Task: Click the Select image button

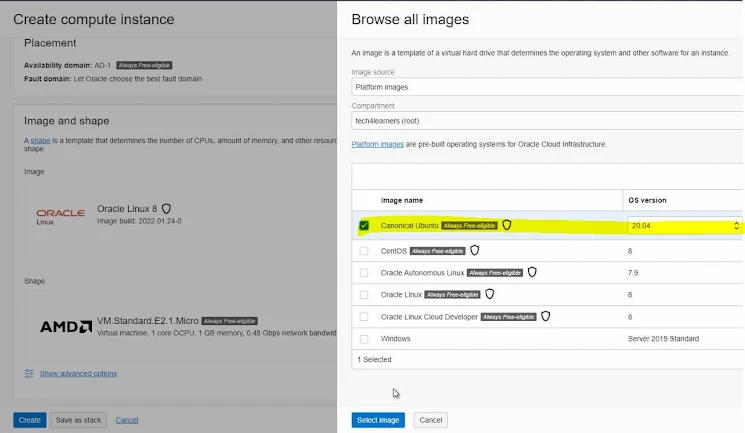Action: [x=378, y=420]
